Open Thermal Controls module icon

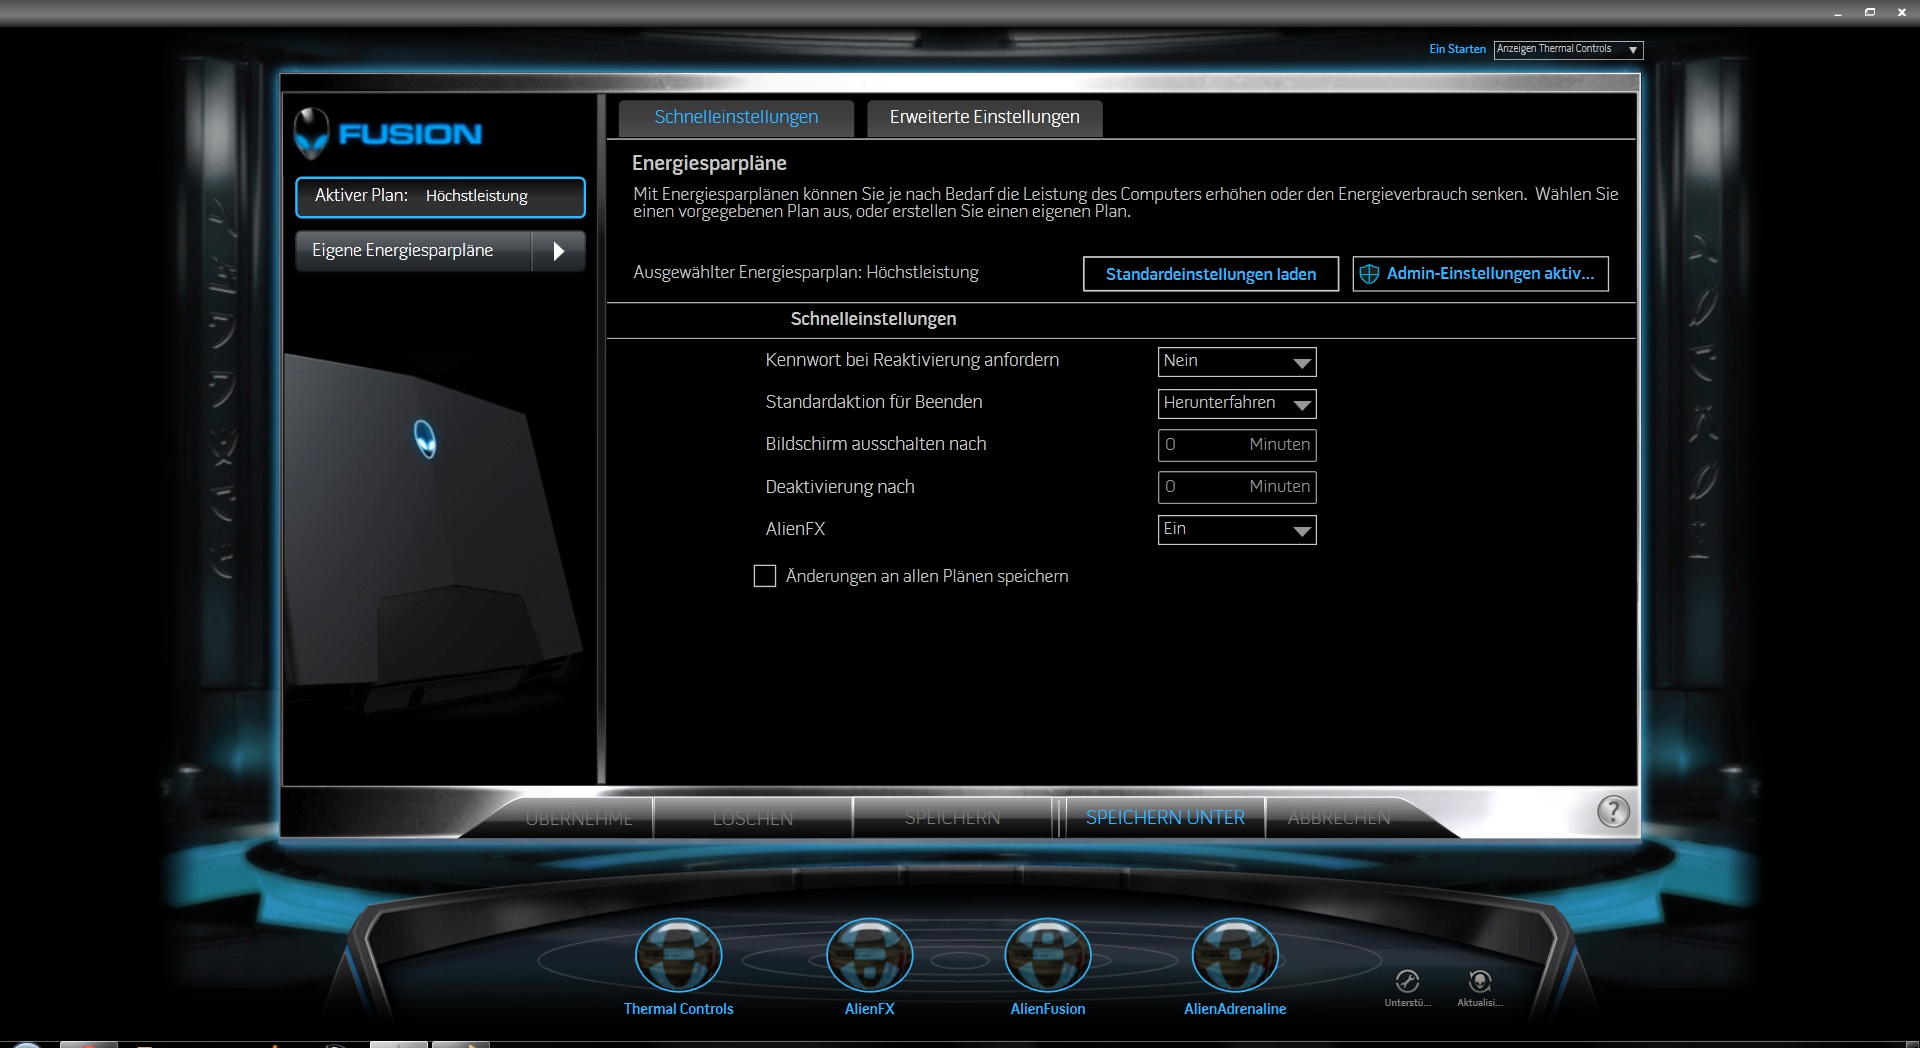pyautogui.click(x=678, y=955)
